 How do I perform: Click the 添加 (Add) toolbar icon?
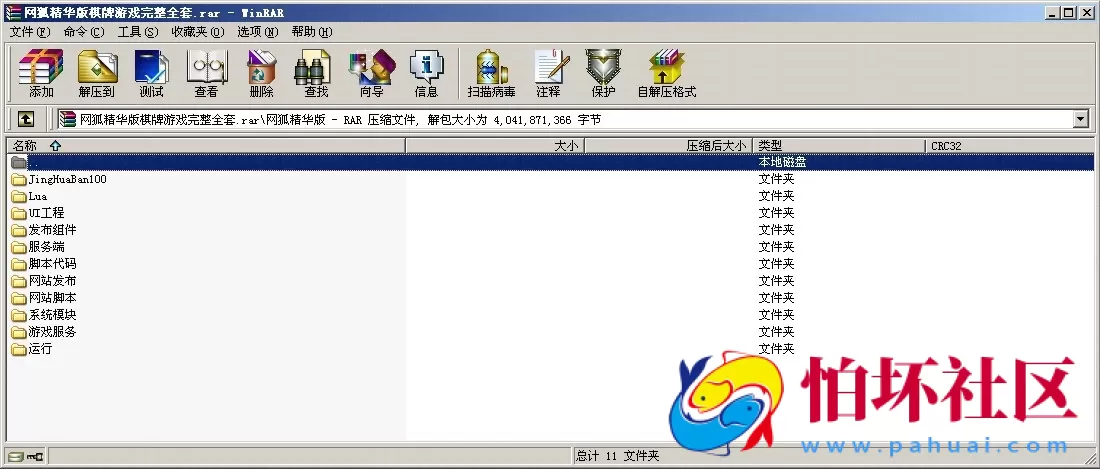pos(41,73)
